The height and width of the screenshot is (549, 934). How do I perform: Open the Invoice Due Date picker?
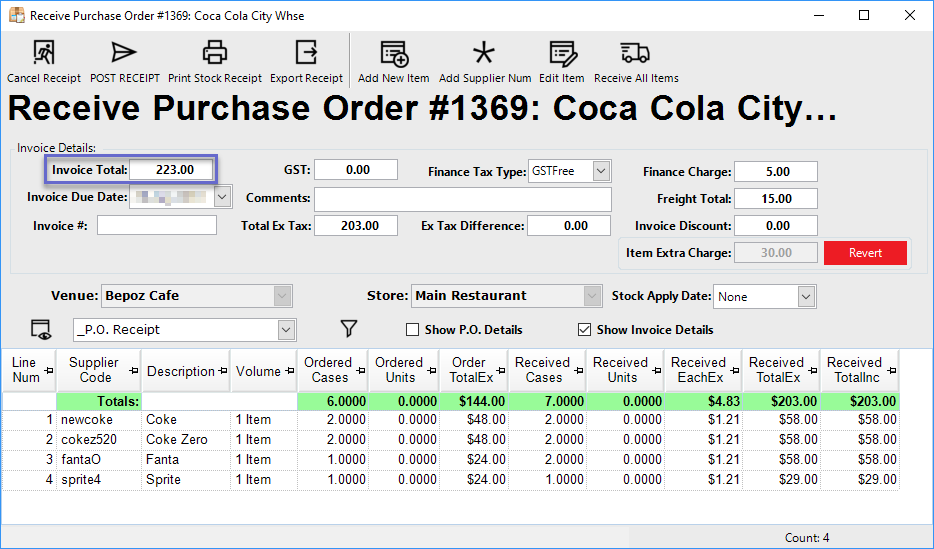coord(222,198)
